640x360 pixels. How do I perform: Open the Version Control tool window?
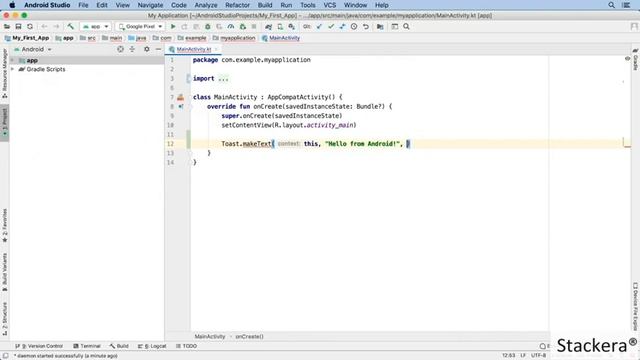39,346
